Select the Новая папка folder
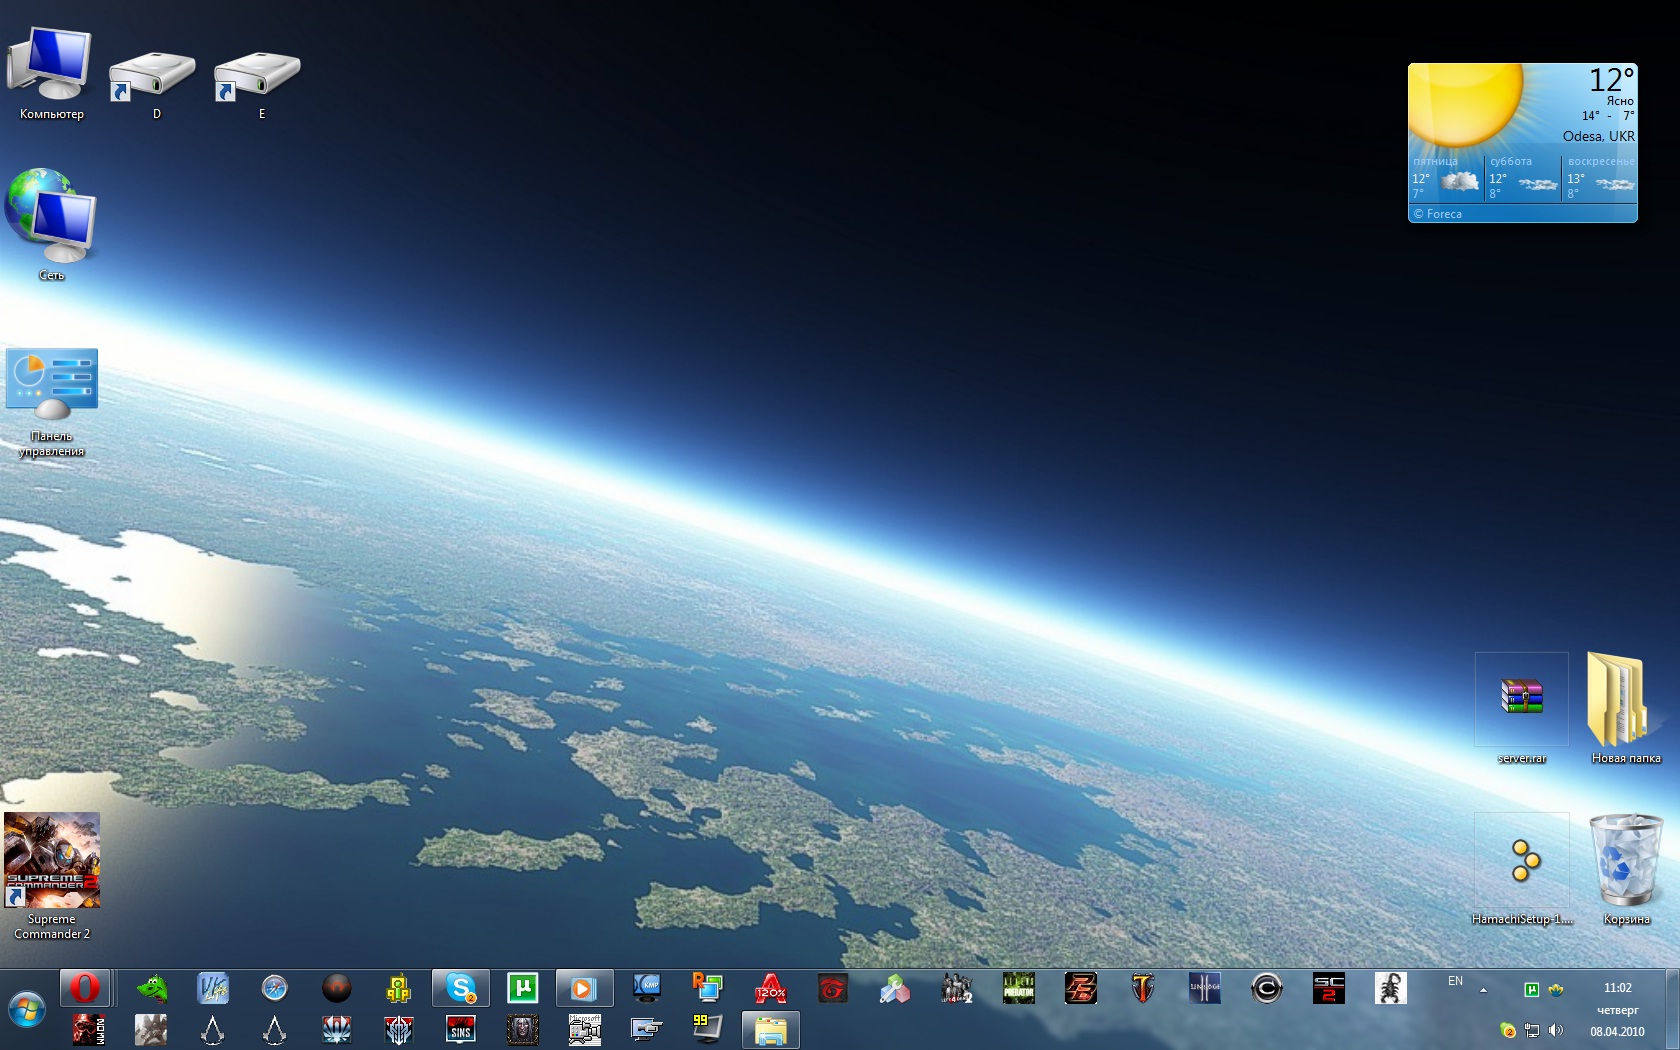This screenshot has height=1050, width=1680. coord(1626,709)
